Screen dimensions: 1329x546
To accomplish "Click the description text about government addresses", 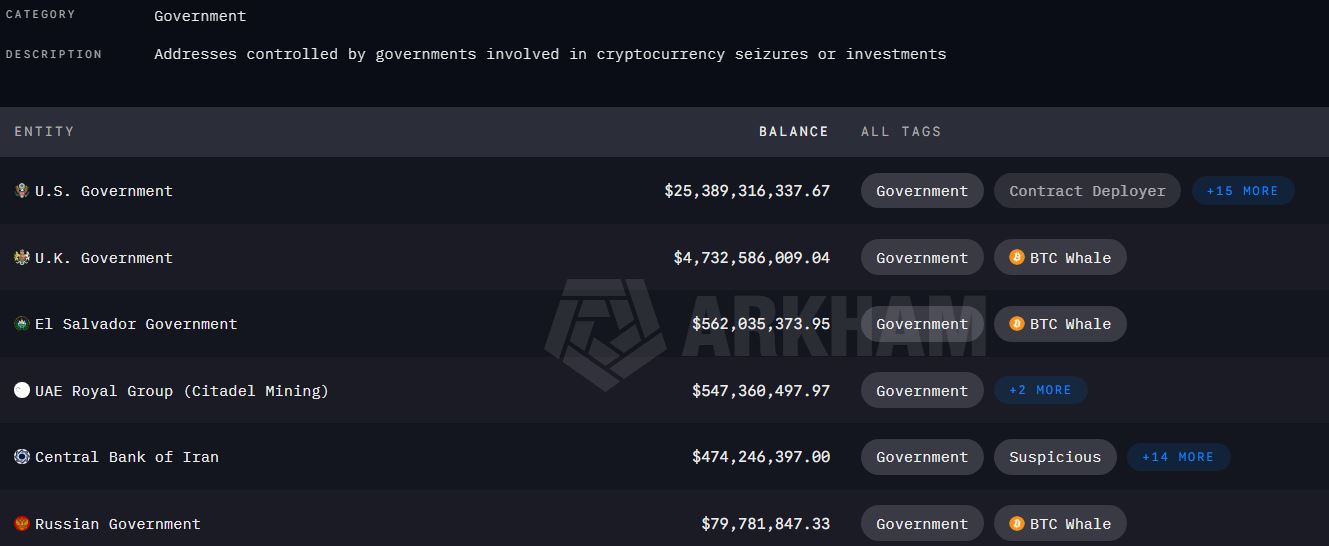I will (x=550, y=54).
